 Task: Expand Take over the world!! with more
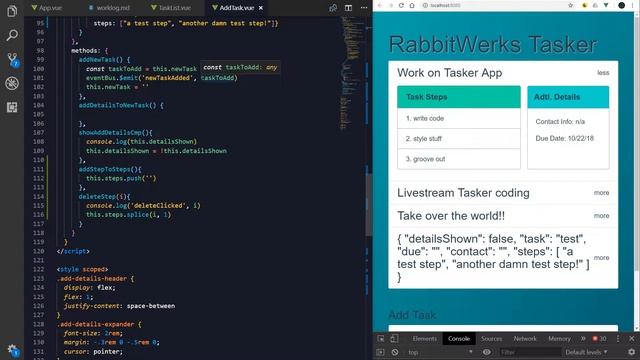click(601, 216)
